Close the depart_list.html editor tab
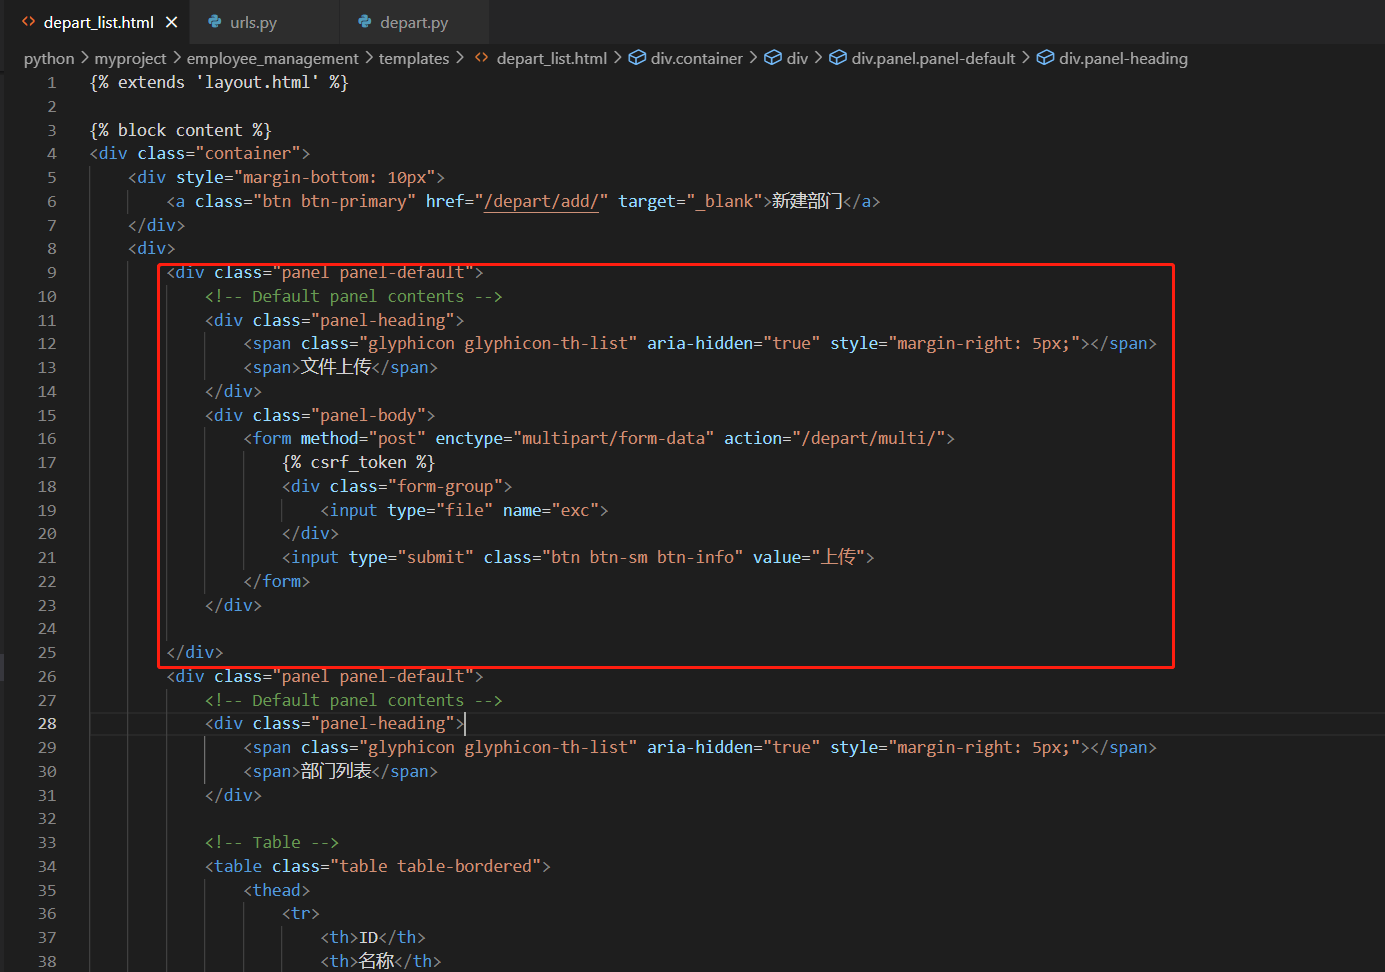This screenshot has width=1385, height=972. [x=171, y=22]
